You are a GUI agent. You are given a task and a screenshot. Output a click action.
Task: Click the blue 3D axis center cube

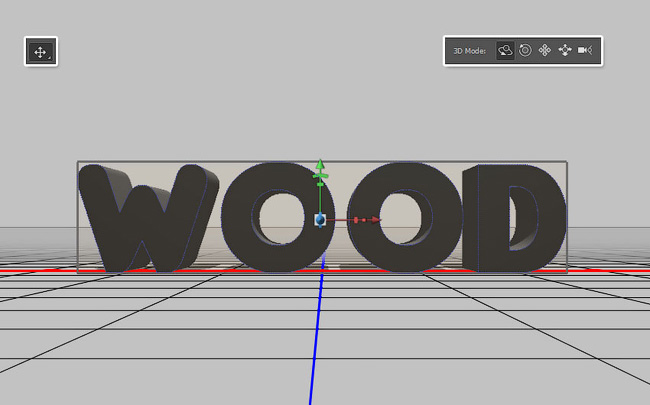[x=320, y=220]
